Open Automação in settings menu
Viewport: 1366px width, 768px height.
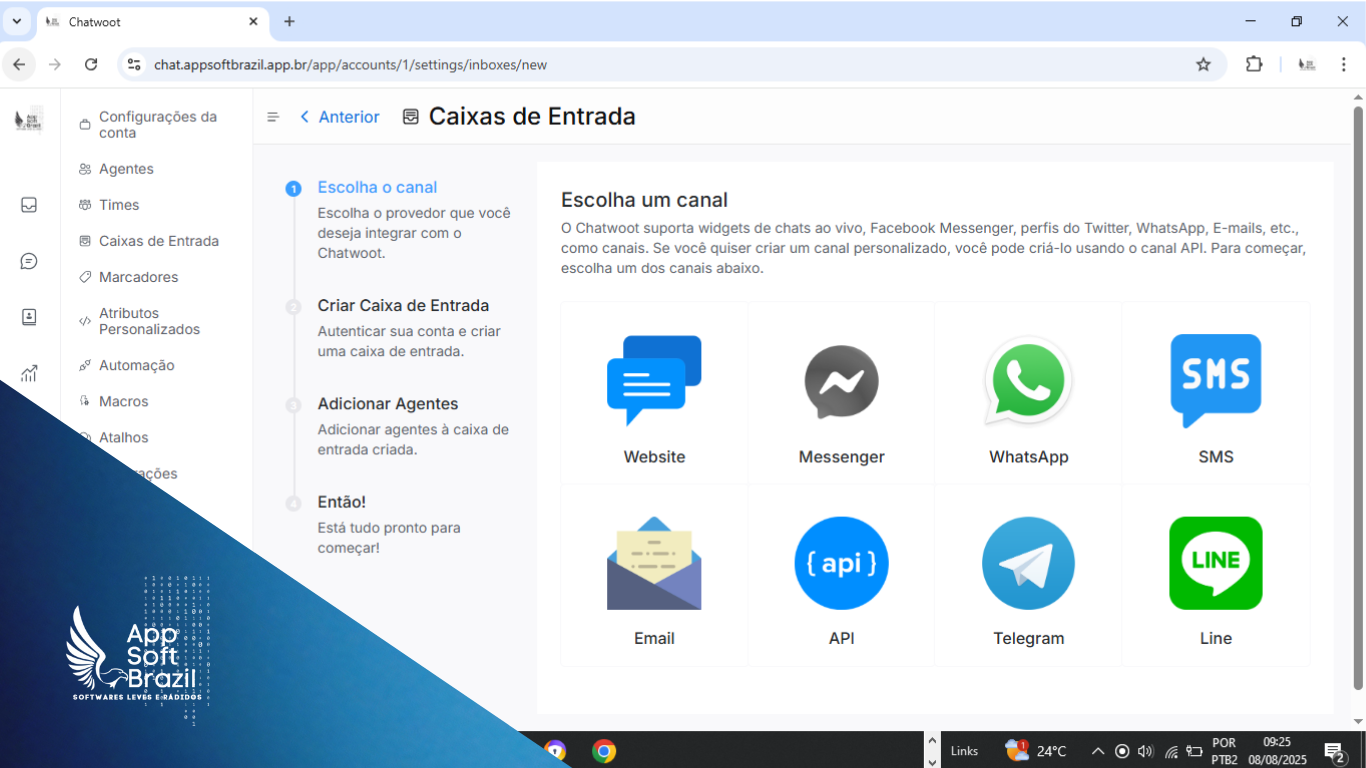(136, 365)
